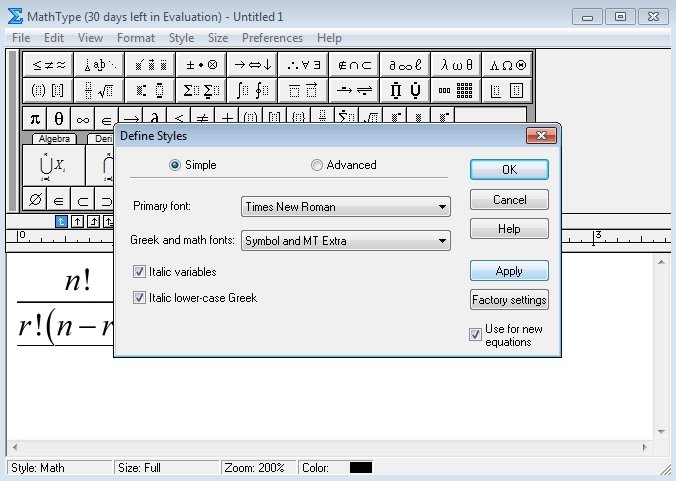This screenshot has width=676, height=481.
Task: Open the embellishments palette
Action: [x=150, y=65]
